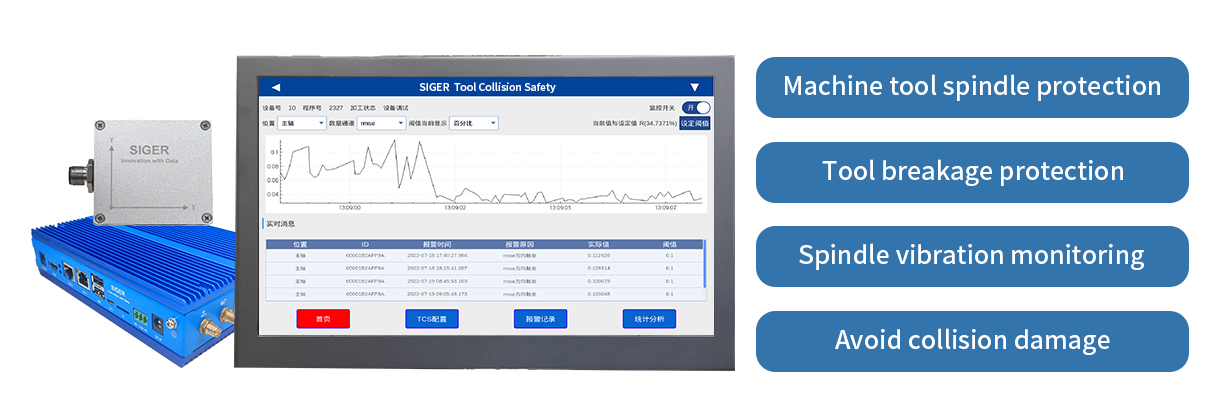Open the 统计分析 statistics page

(x=649, y=319)
